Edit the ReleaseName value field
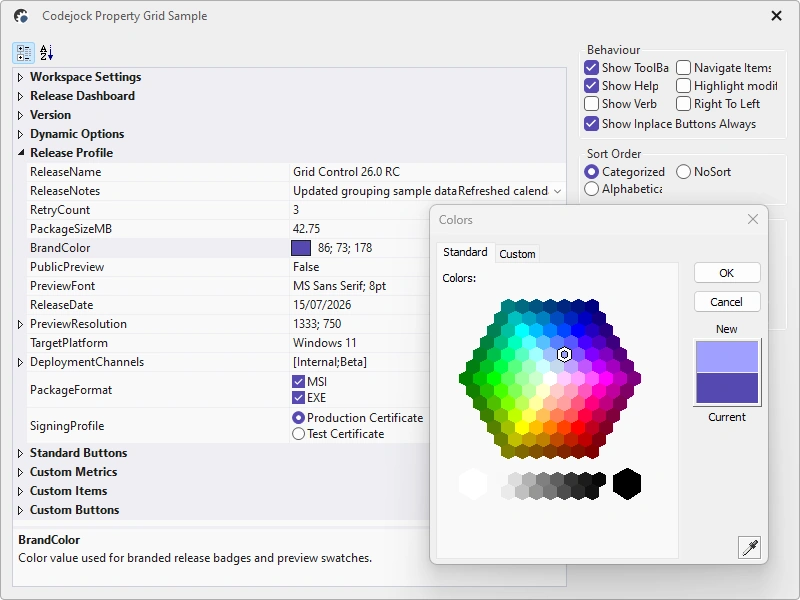The width and height of the screenshot is (800, 600). tap(428, 172)
